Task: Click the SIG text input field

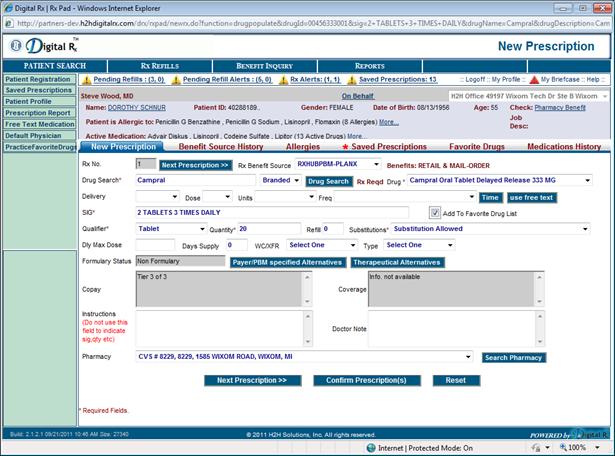Action: (270, 212)
